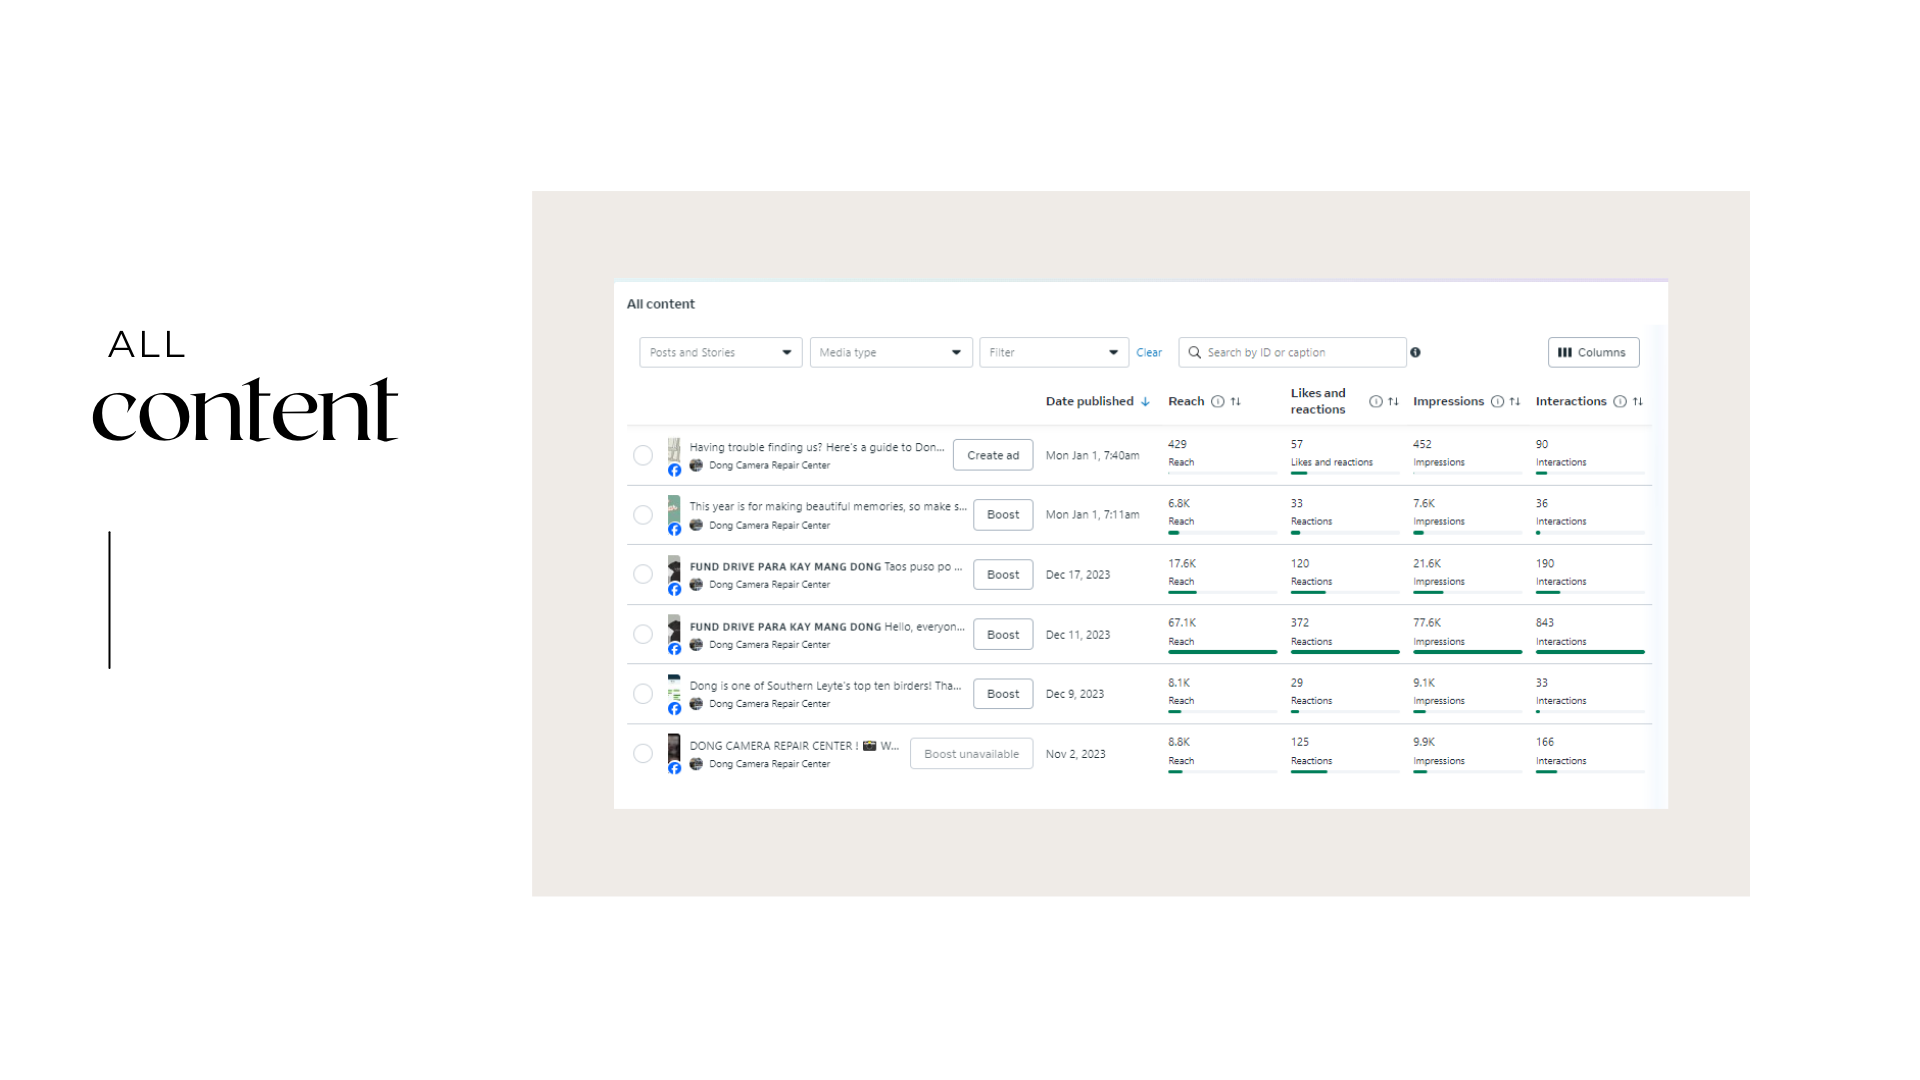Open the Posts and Stories dropdown
1920x1080 pixels.
(720, 353)
